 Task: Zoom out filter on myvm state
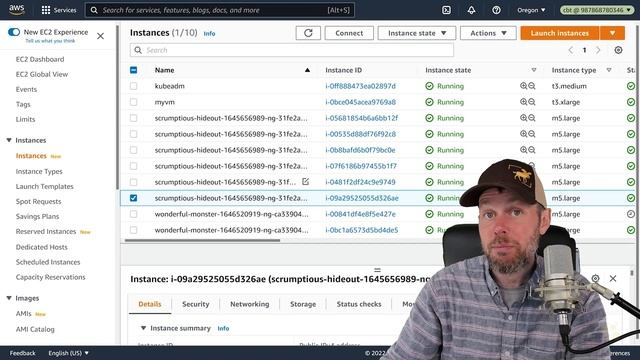(531, 102)
